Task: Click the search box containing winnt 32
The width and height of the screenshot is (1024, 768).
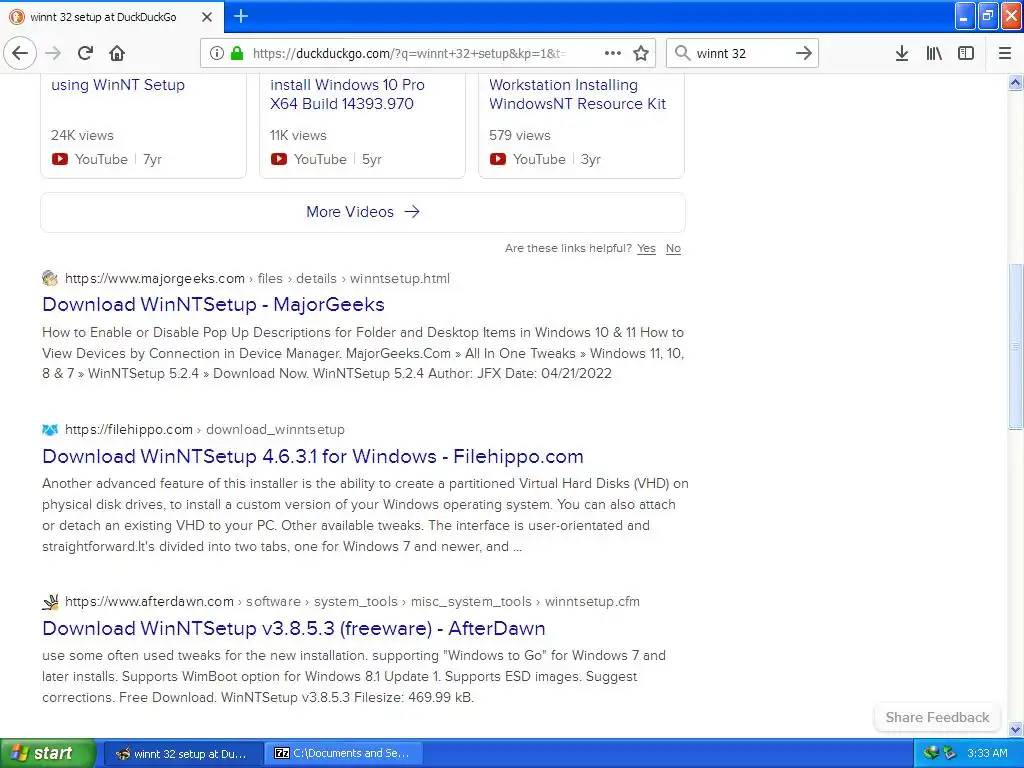Action: coord(742,54)
